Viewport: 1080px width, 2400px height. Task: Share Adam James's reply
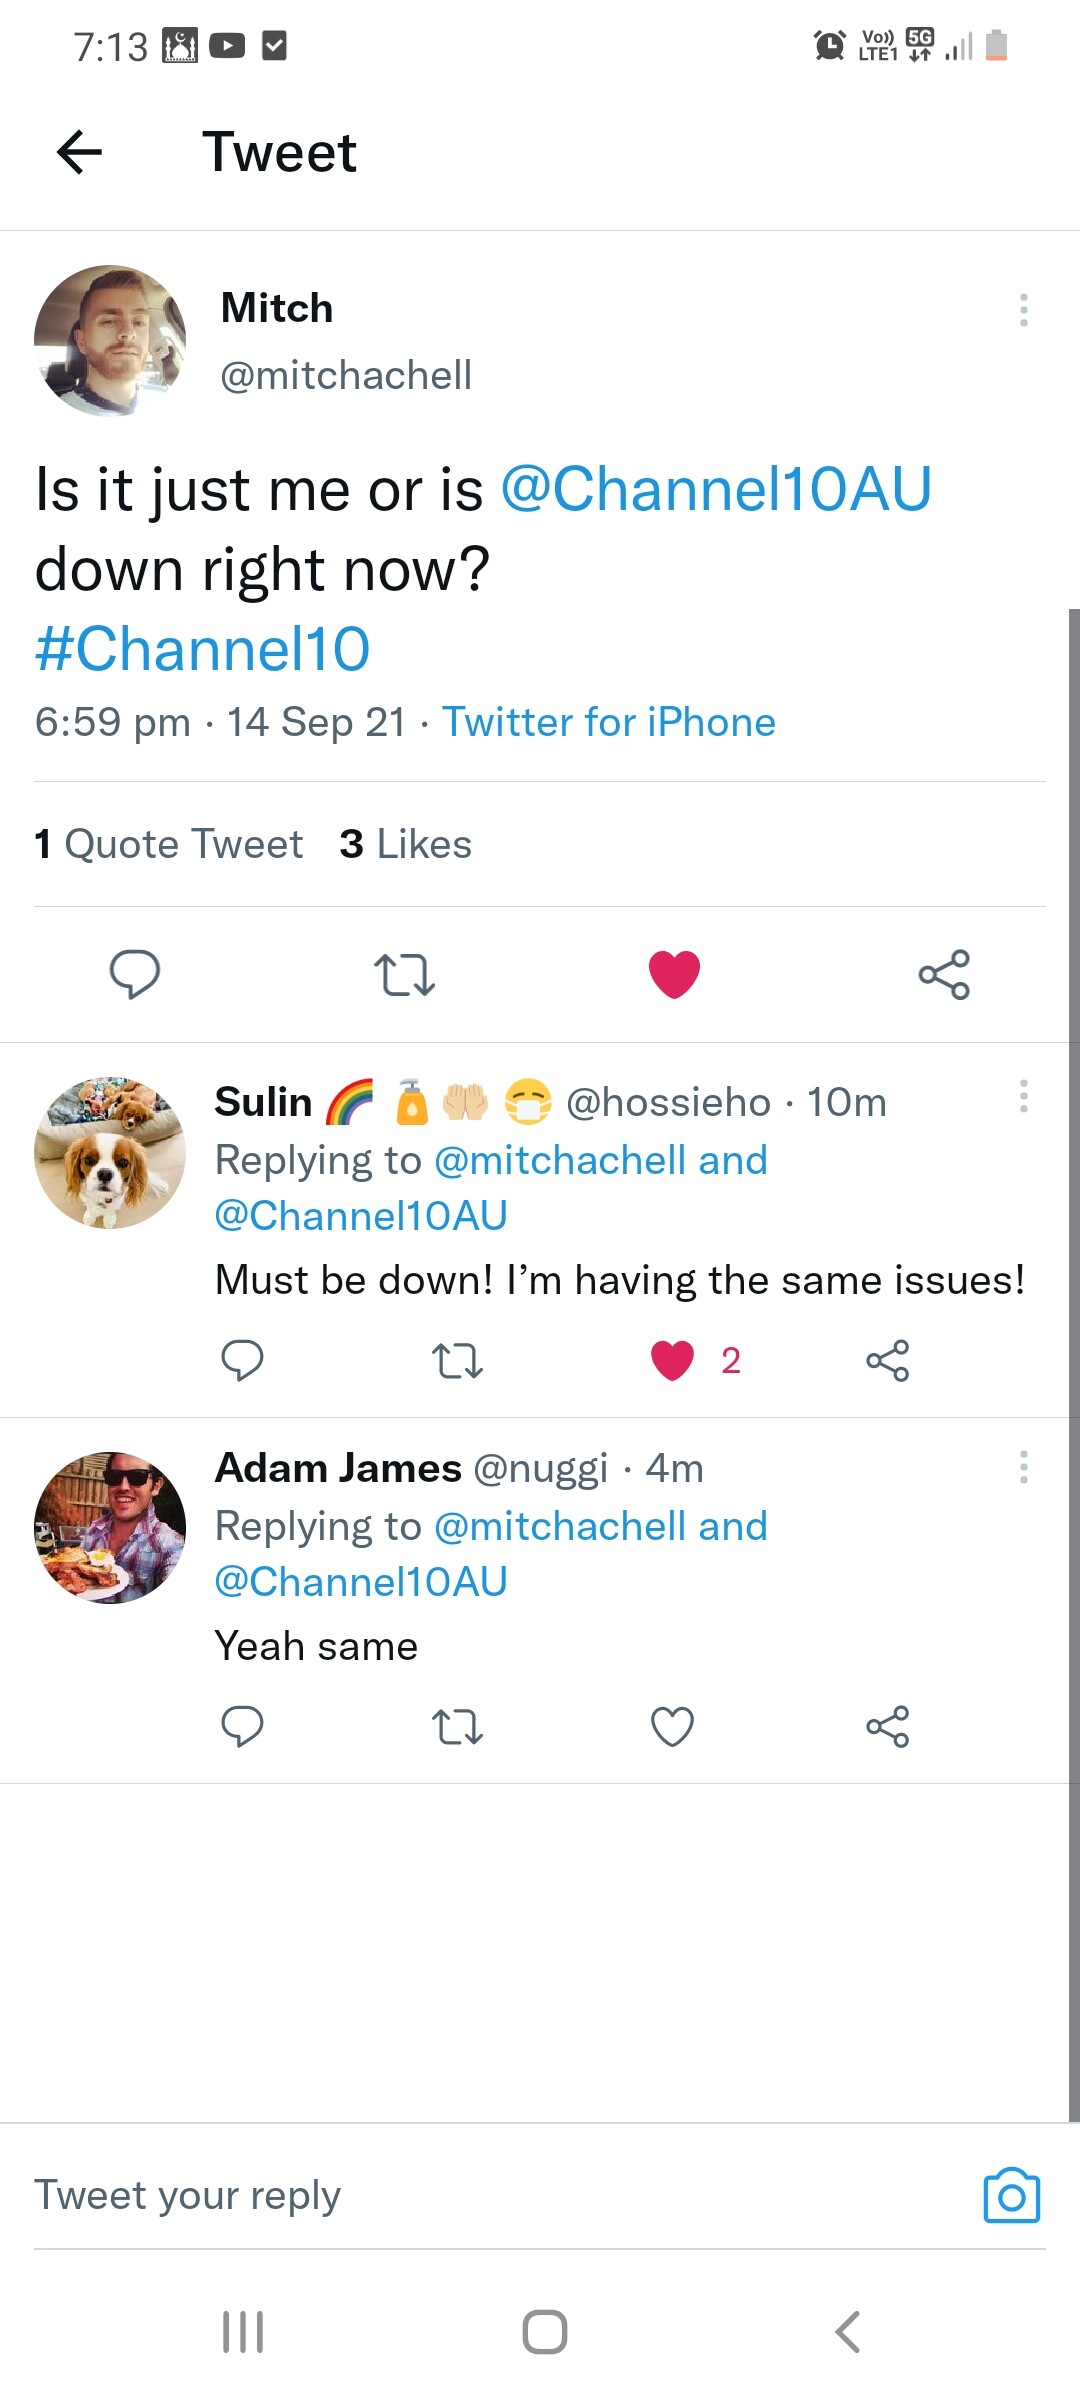887,1726
